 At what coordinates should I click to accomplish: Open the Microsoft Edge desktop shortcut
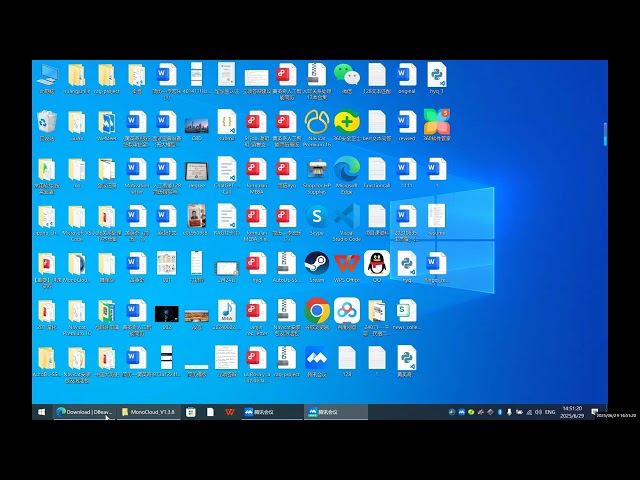tap(347, 168)
